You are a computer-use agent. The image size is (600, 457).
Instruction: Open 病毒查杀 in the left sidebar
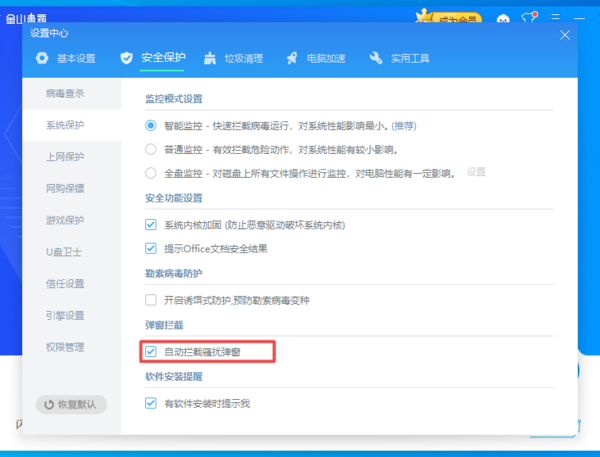click(x=65, y=93)
